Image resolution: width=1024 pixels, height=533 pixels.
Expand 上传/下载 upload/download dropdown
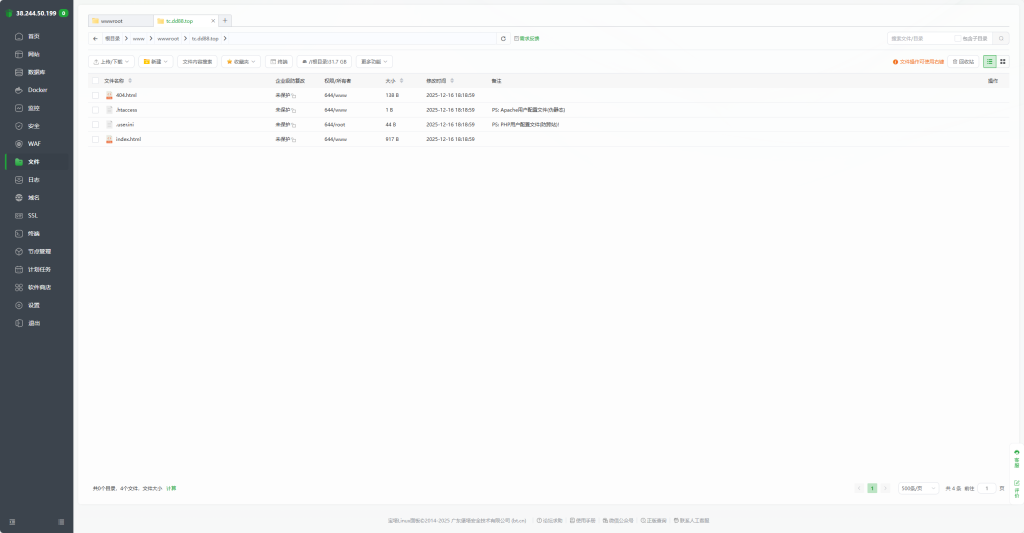click(x=111, y=61)
